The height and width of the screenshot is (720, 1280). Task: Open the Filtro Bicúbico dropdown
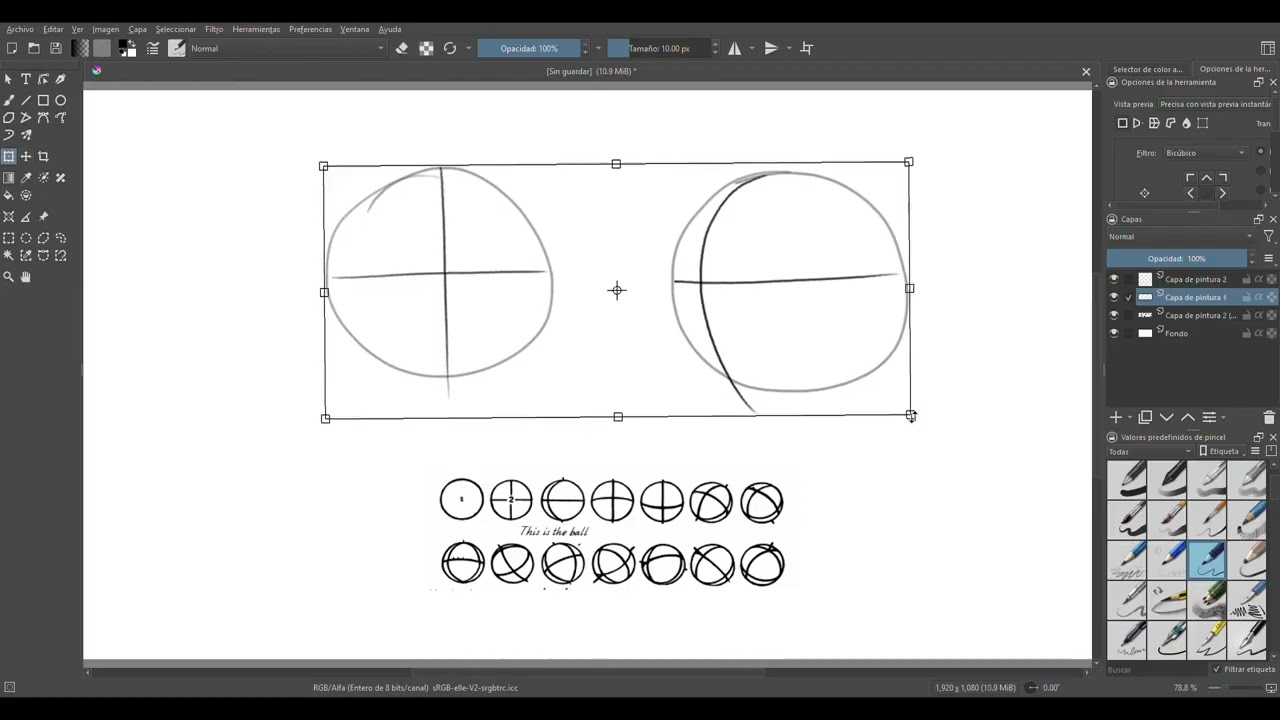coord(1205,153)
